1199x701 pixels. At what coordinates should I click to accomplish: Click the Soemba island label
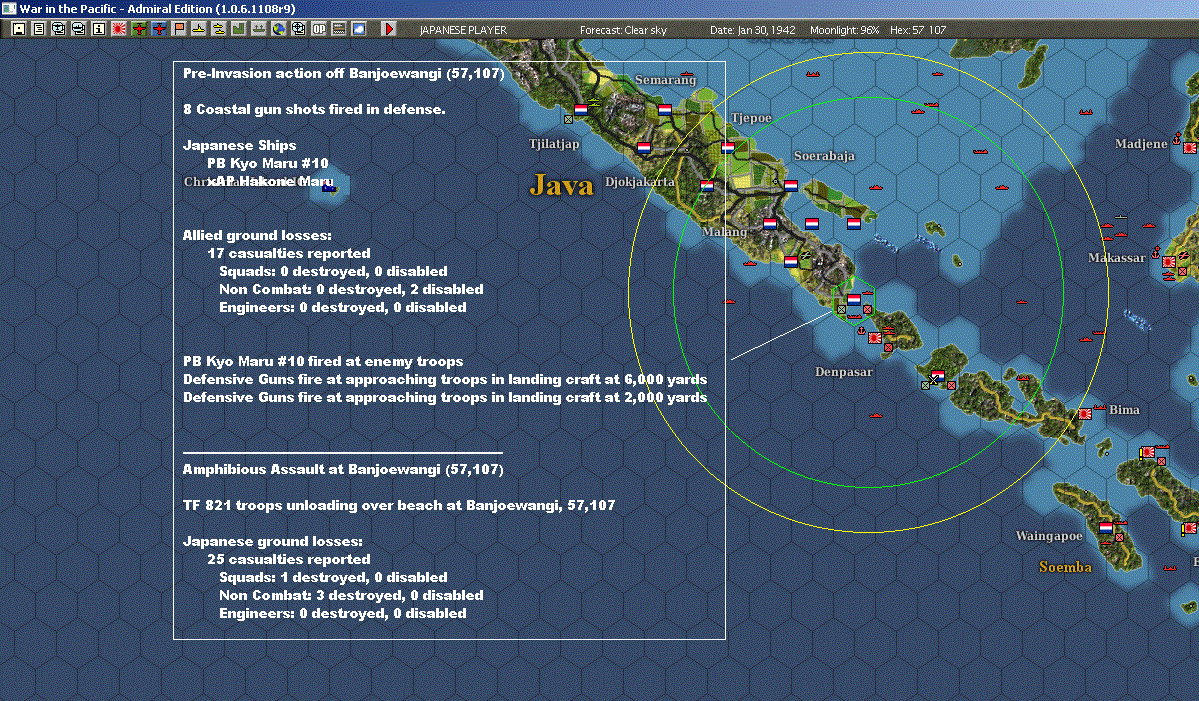(x=1065, y=566)
